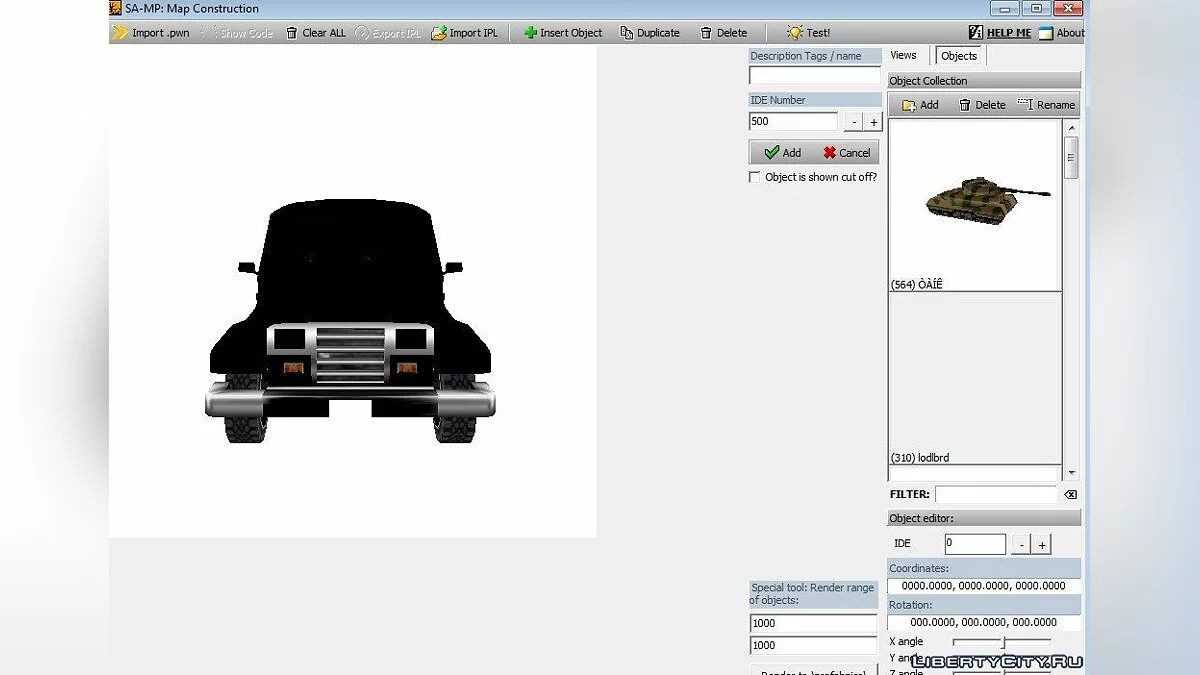Click the green Insert Object plus icon
Viewport: 1200px width, 675px height.
point(531,33)
